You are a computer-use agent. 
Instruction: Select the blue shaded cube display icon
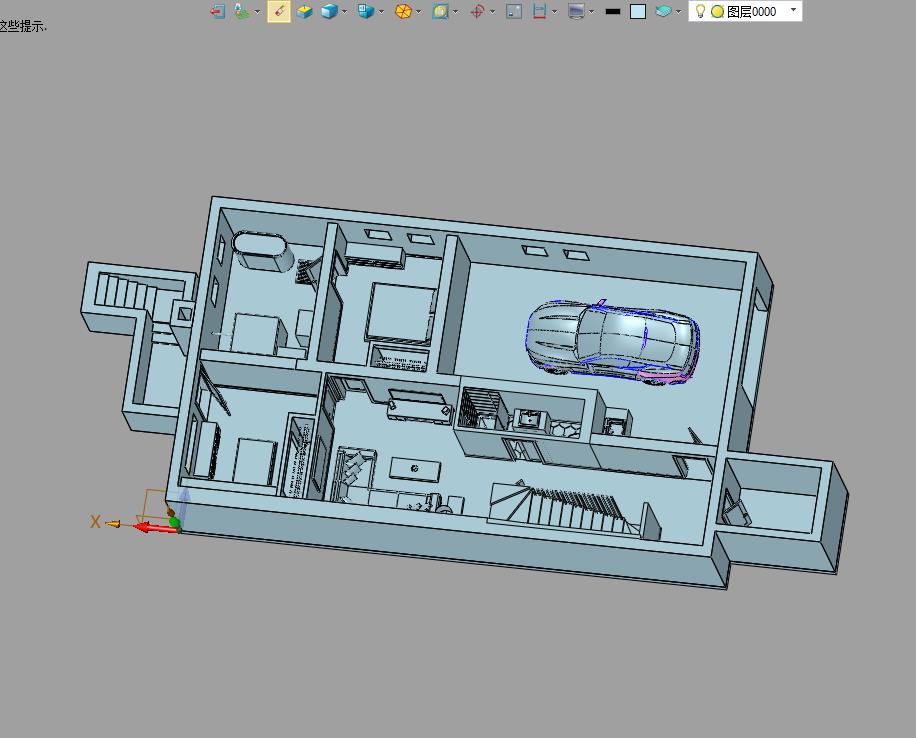(329, 11)
